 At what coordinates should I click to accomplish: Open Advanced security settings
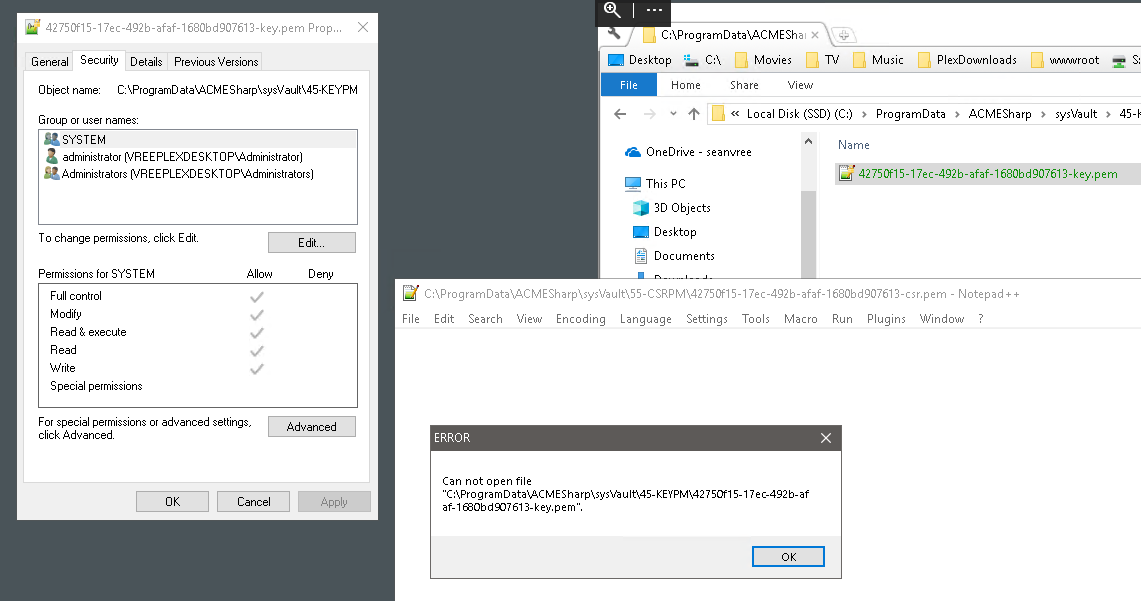311,427
